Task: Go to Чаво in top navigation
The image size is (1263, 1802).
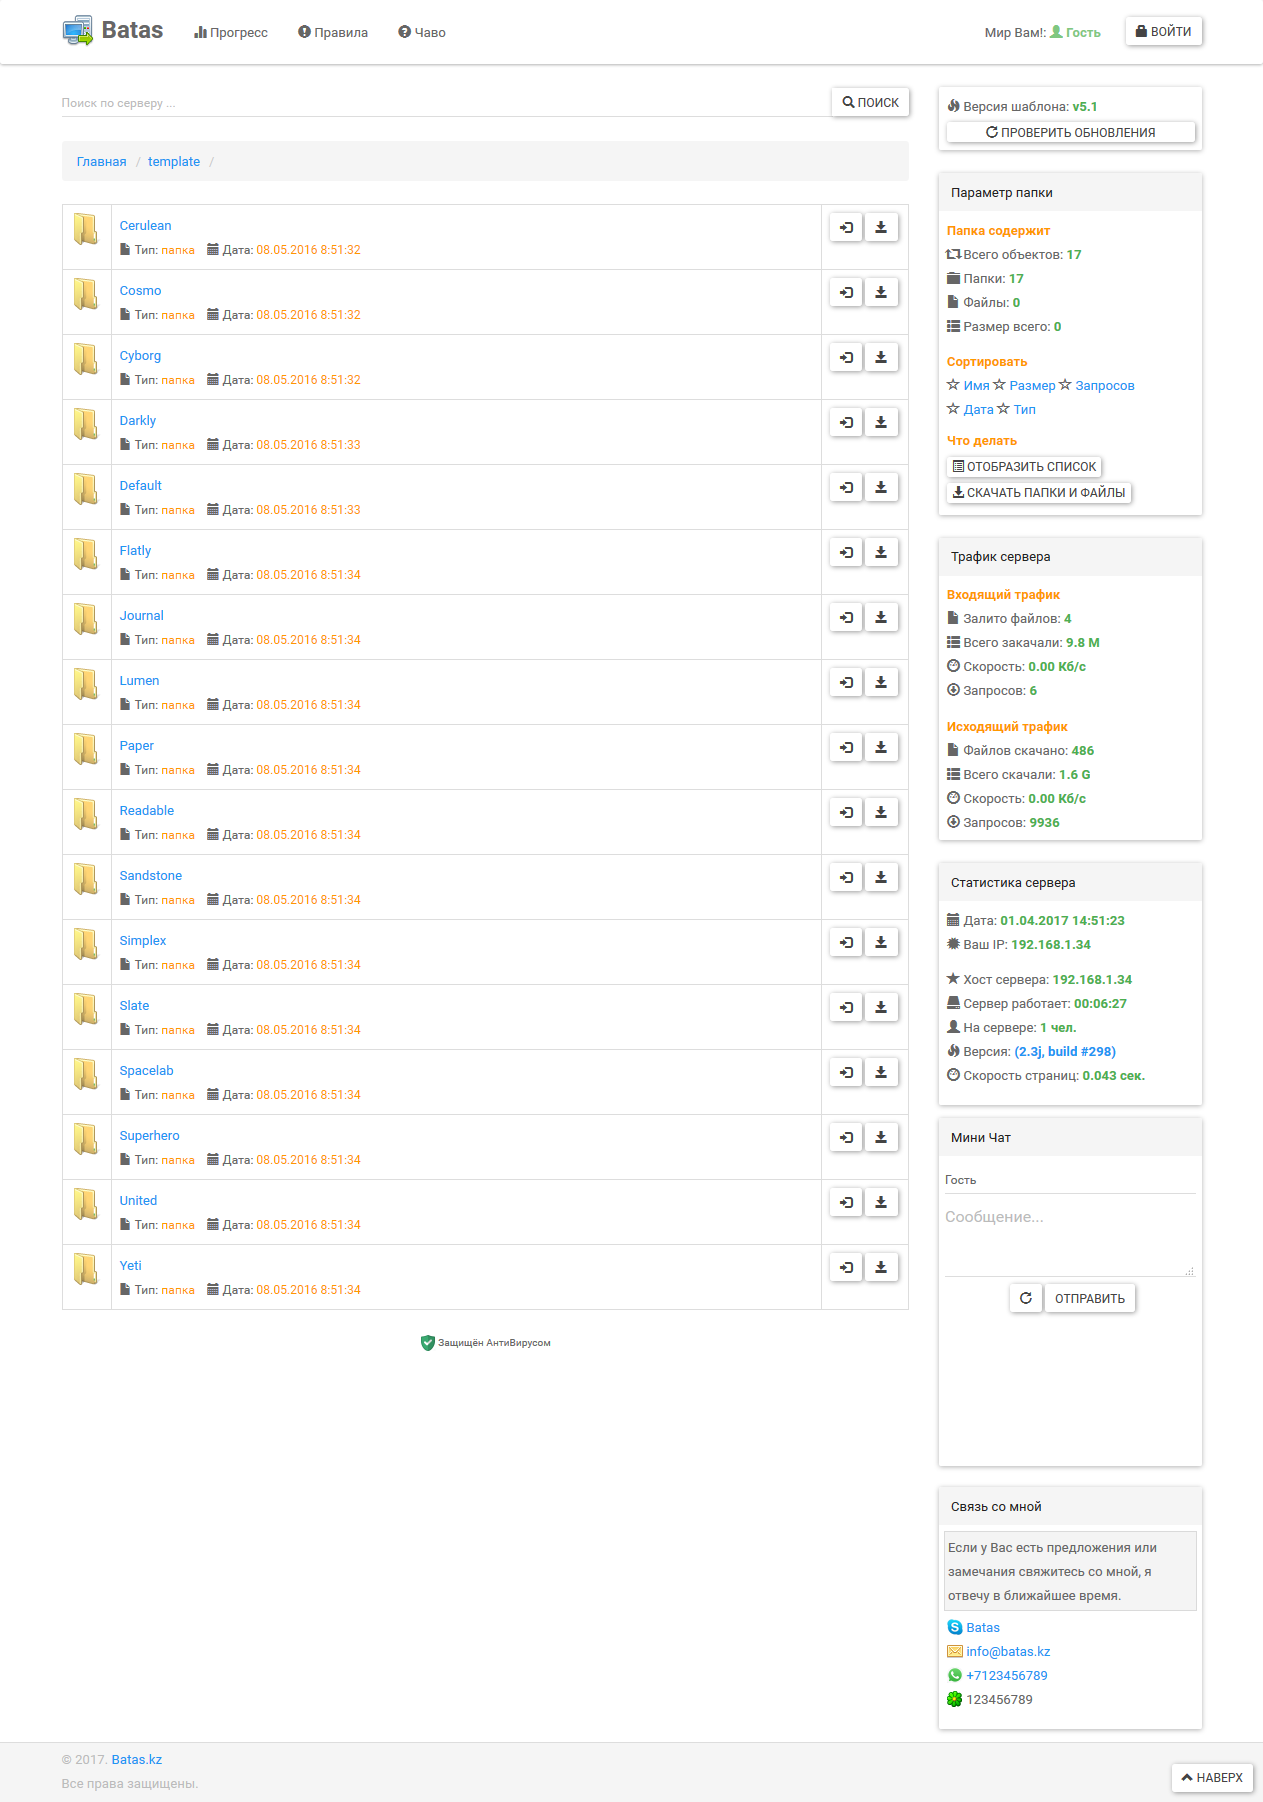Action: pos(422,33)
